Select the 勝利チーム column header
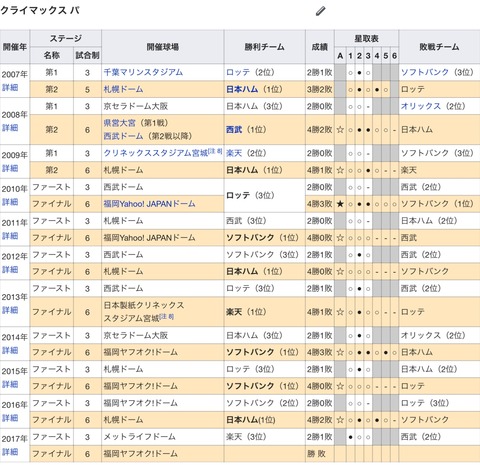This screenshot has width=480, height=465. [265, 47]
